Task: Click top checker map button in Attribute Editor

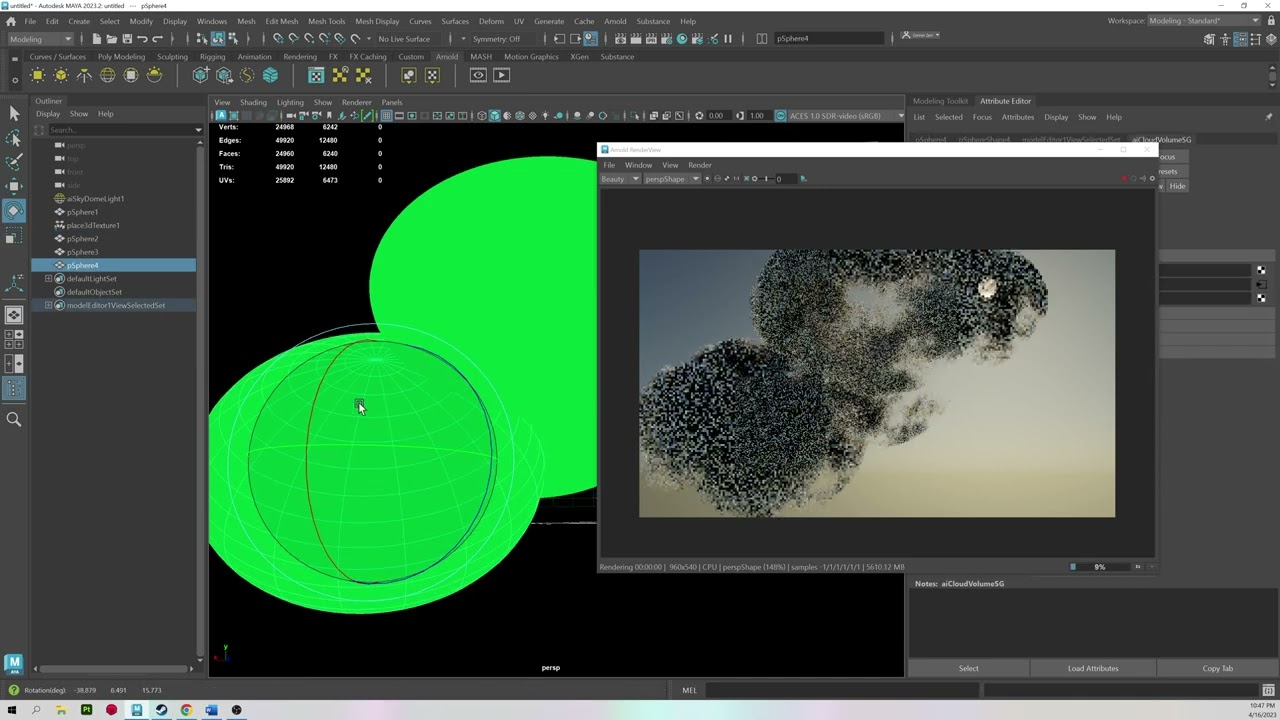Action: click(1261, 271)
